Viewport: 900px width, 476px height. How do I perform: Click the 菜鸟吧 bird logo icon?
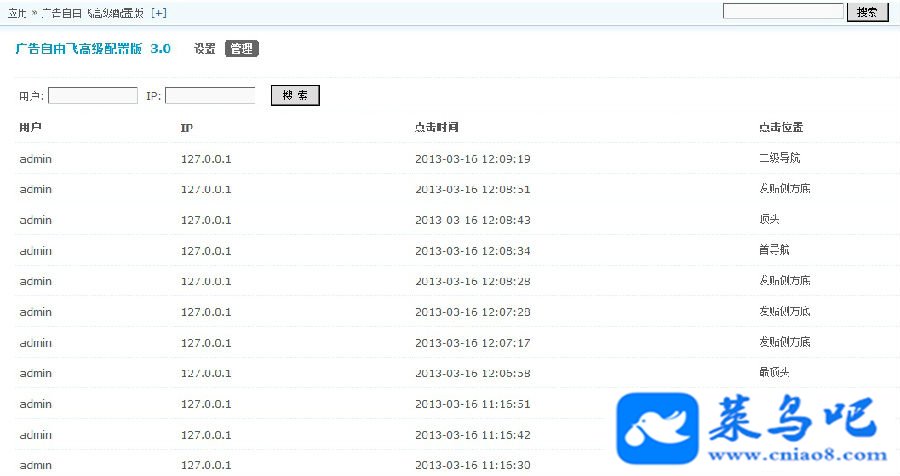tap(657, 428)
